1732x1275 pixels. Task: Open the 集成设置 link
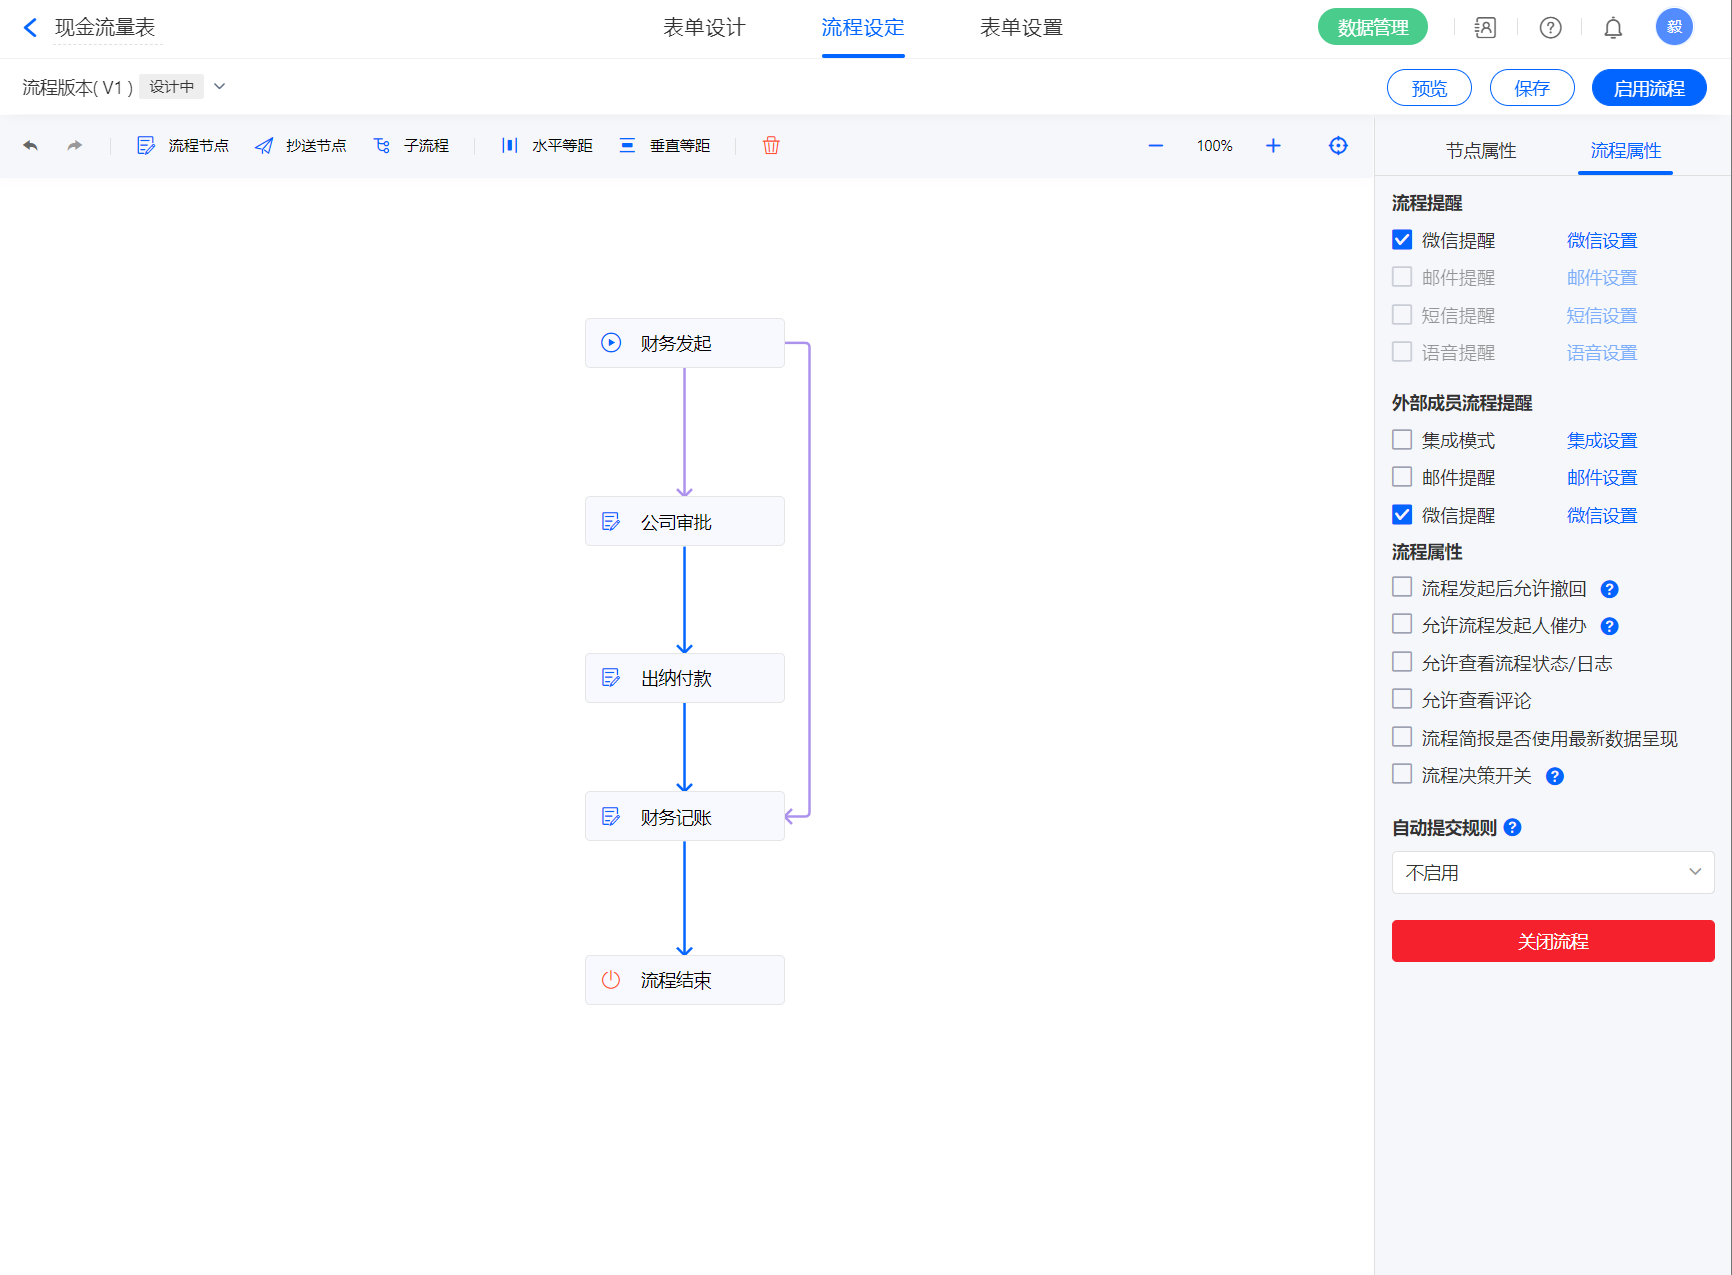coord(1601,441)
